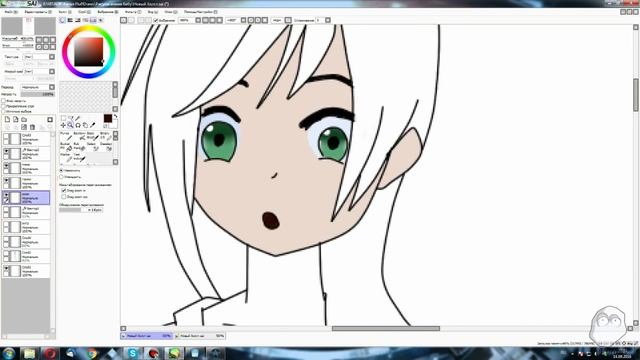Click the canvas vertical scrollbar thumb

click(x=636, y=94)
